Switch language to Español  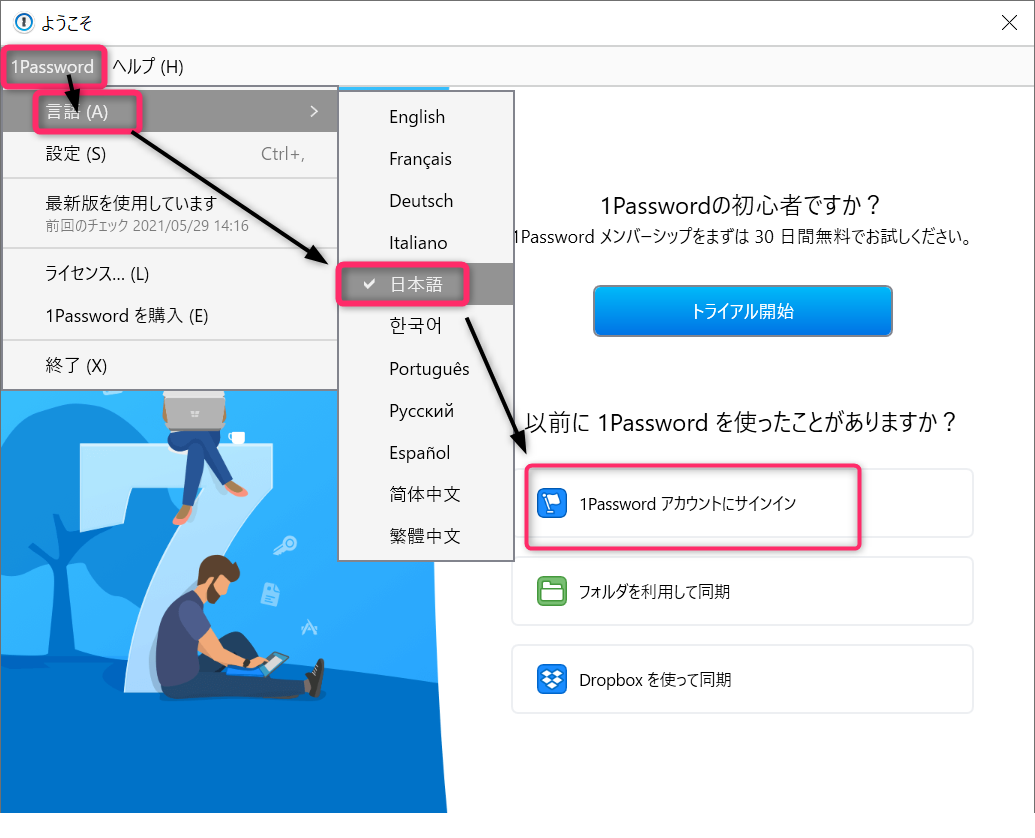426,453
